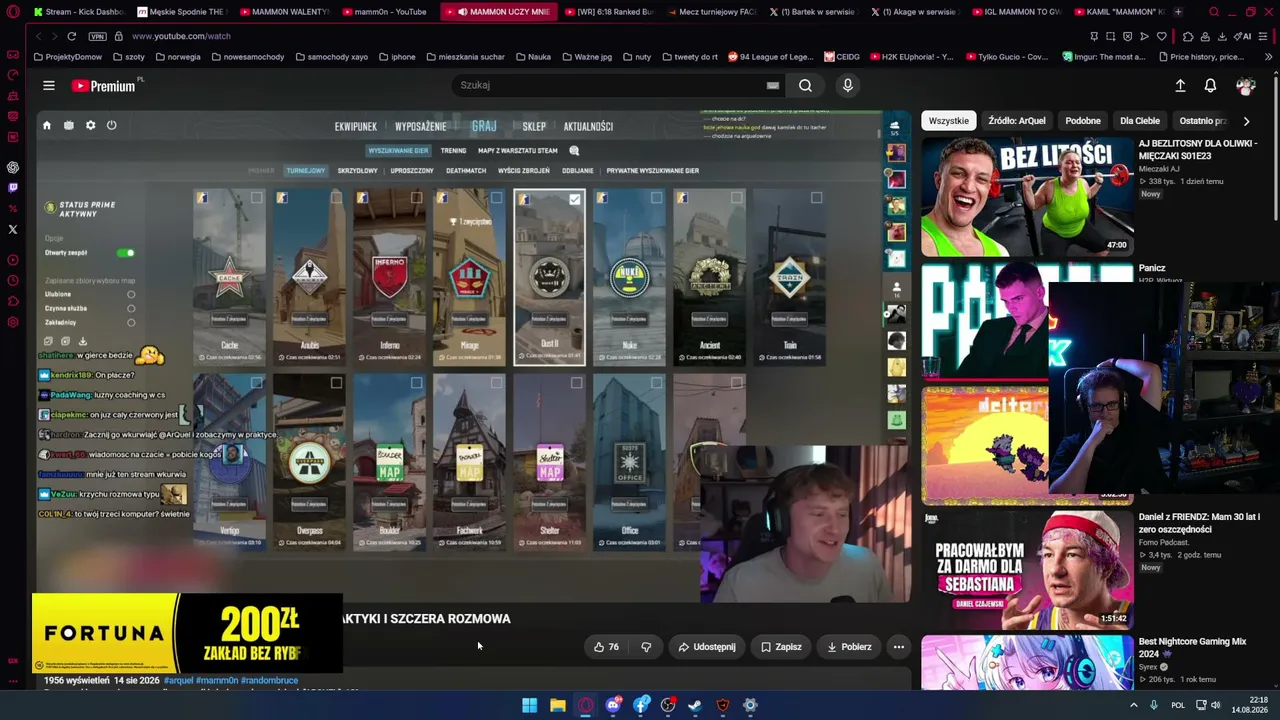Click the Zapisz save button
This screenshot has width=1280, height=720.
tap(781, 647)
